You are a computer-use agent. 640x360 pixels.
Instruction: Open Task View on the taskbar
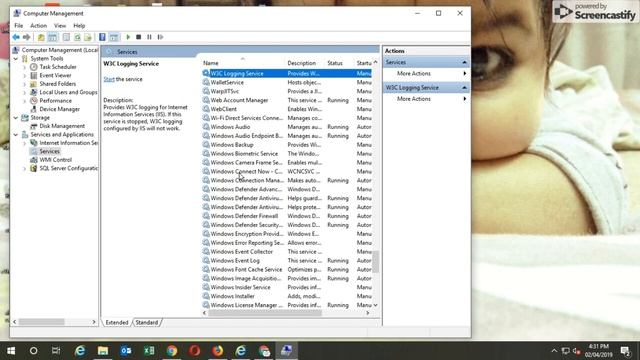pyautogui.click(x=56, y=351)
